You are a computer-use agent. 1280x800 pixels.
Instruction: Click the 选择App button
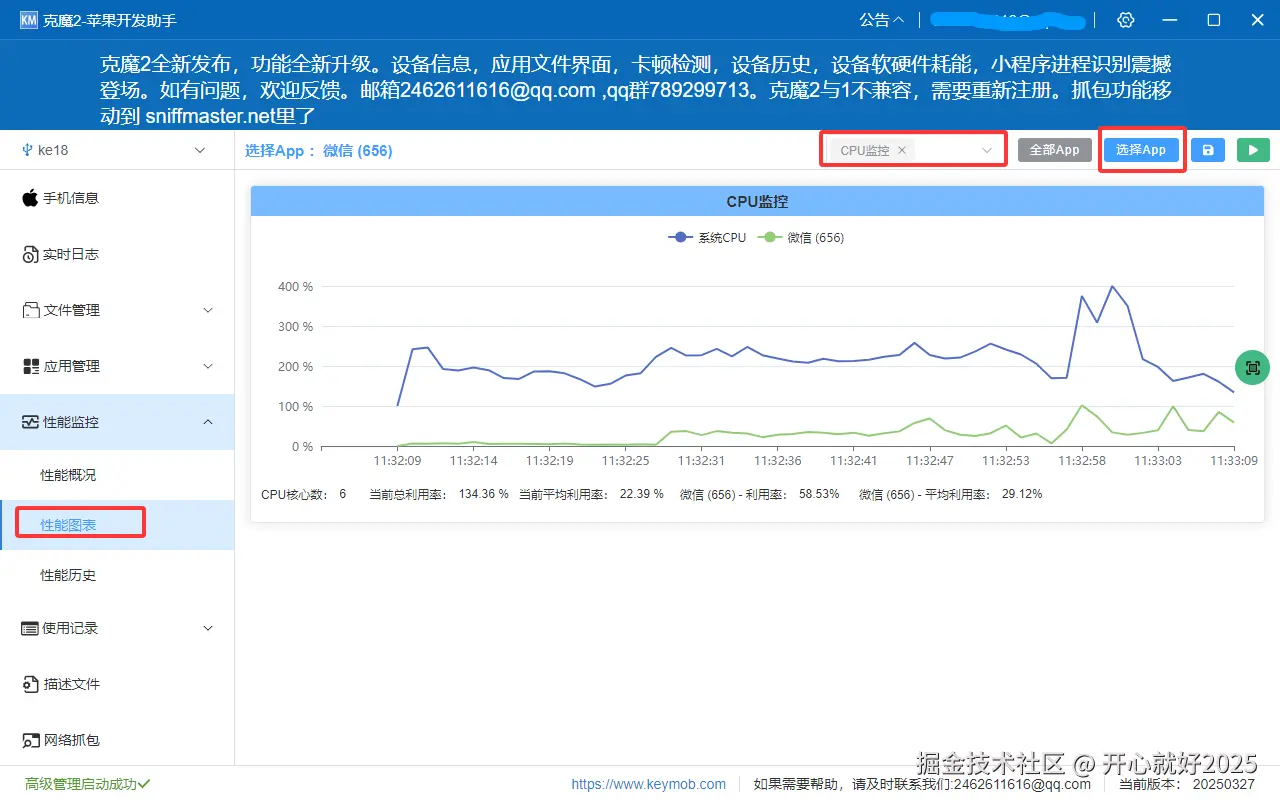(x=1142, y=149)
